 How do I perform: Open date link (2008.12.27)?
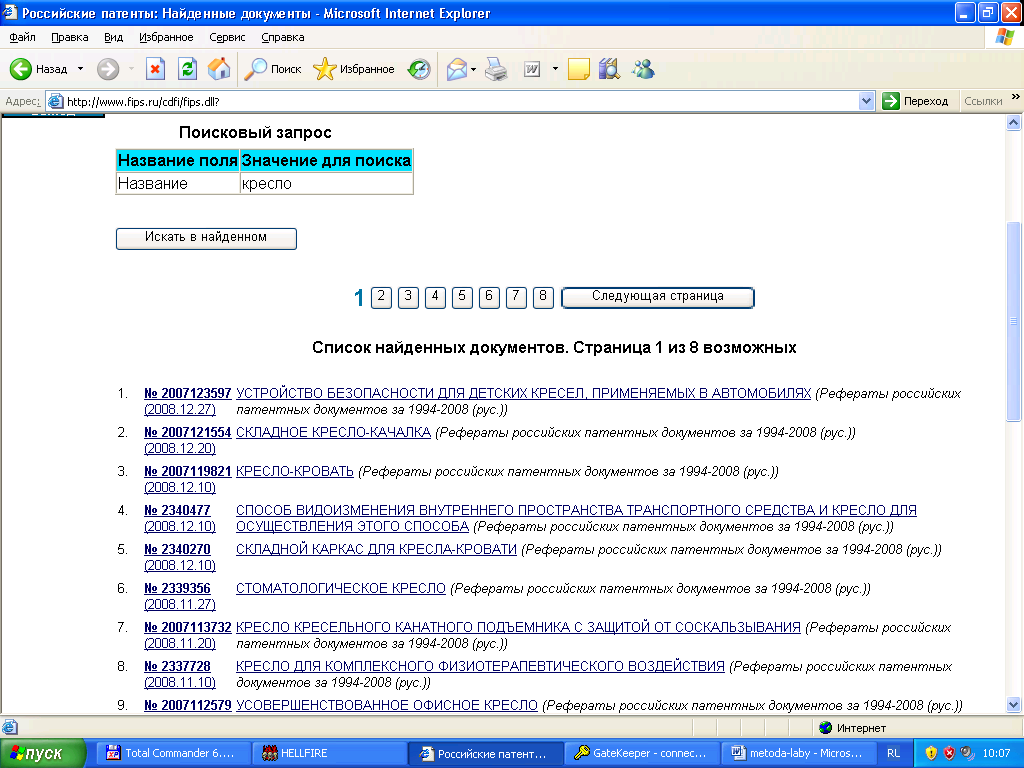click(180, 409)
